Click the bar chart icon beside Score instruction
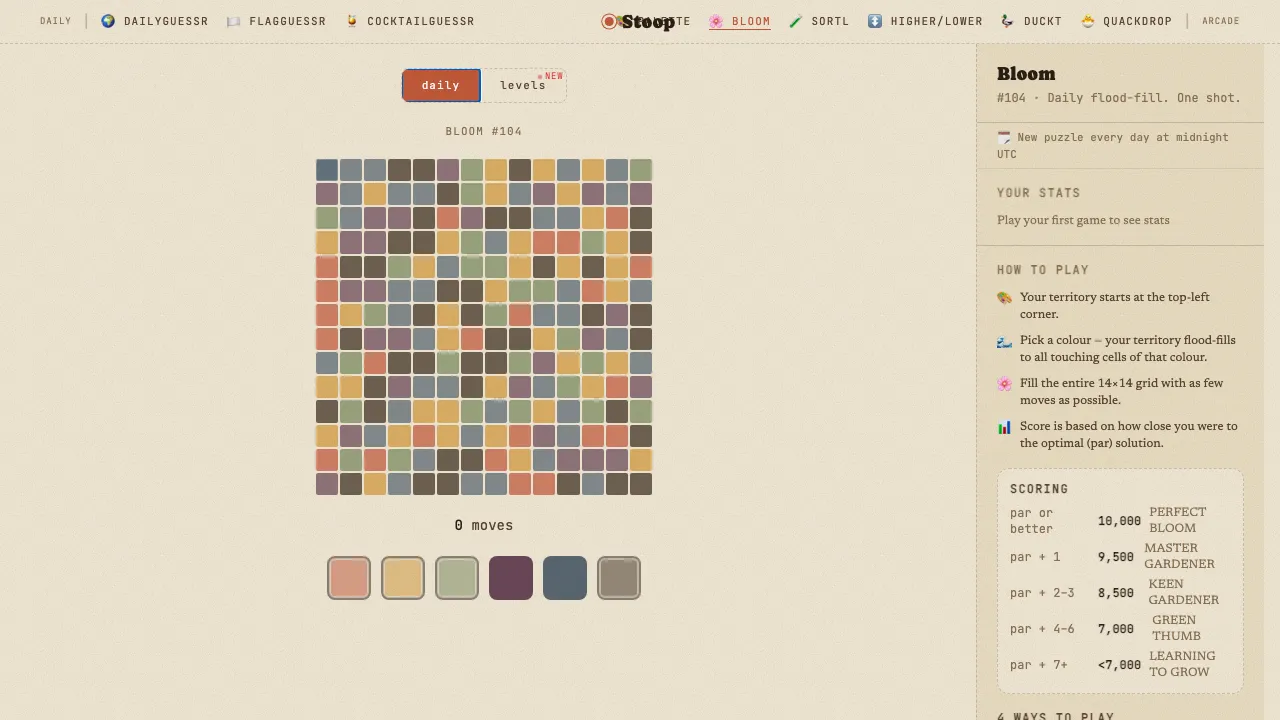The width and height of the screenshot is (1280, 720). coord(1004,427)
